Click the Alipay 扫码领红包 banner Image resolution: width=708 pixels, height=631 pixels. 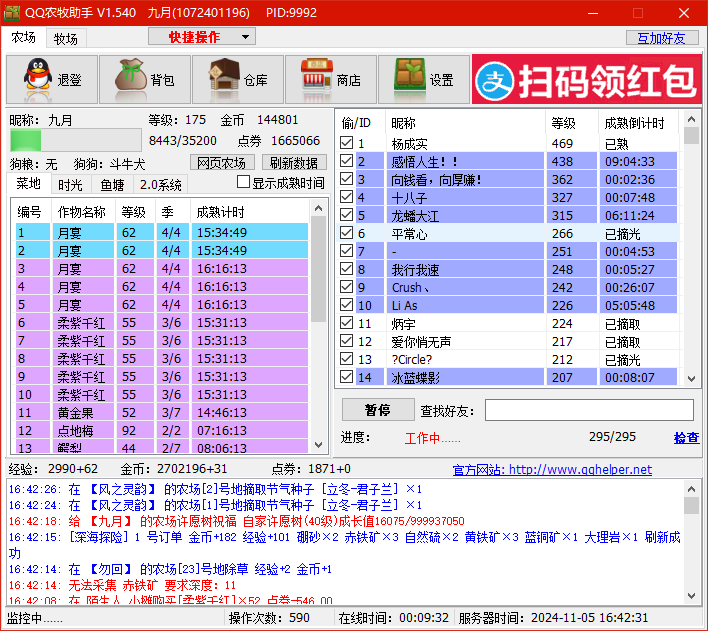(586, 80)
